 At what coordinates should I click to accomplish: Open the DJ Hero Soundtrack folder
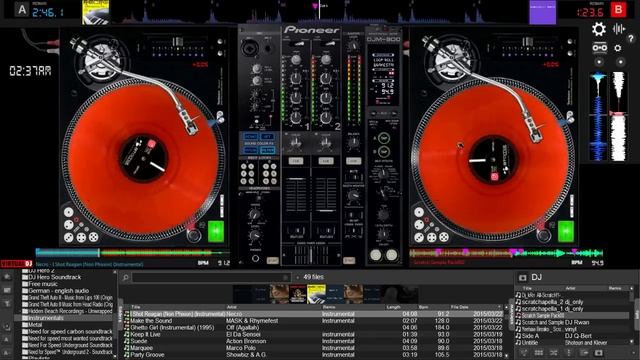click(54, 277)
